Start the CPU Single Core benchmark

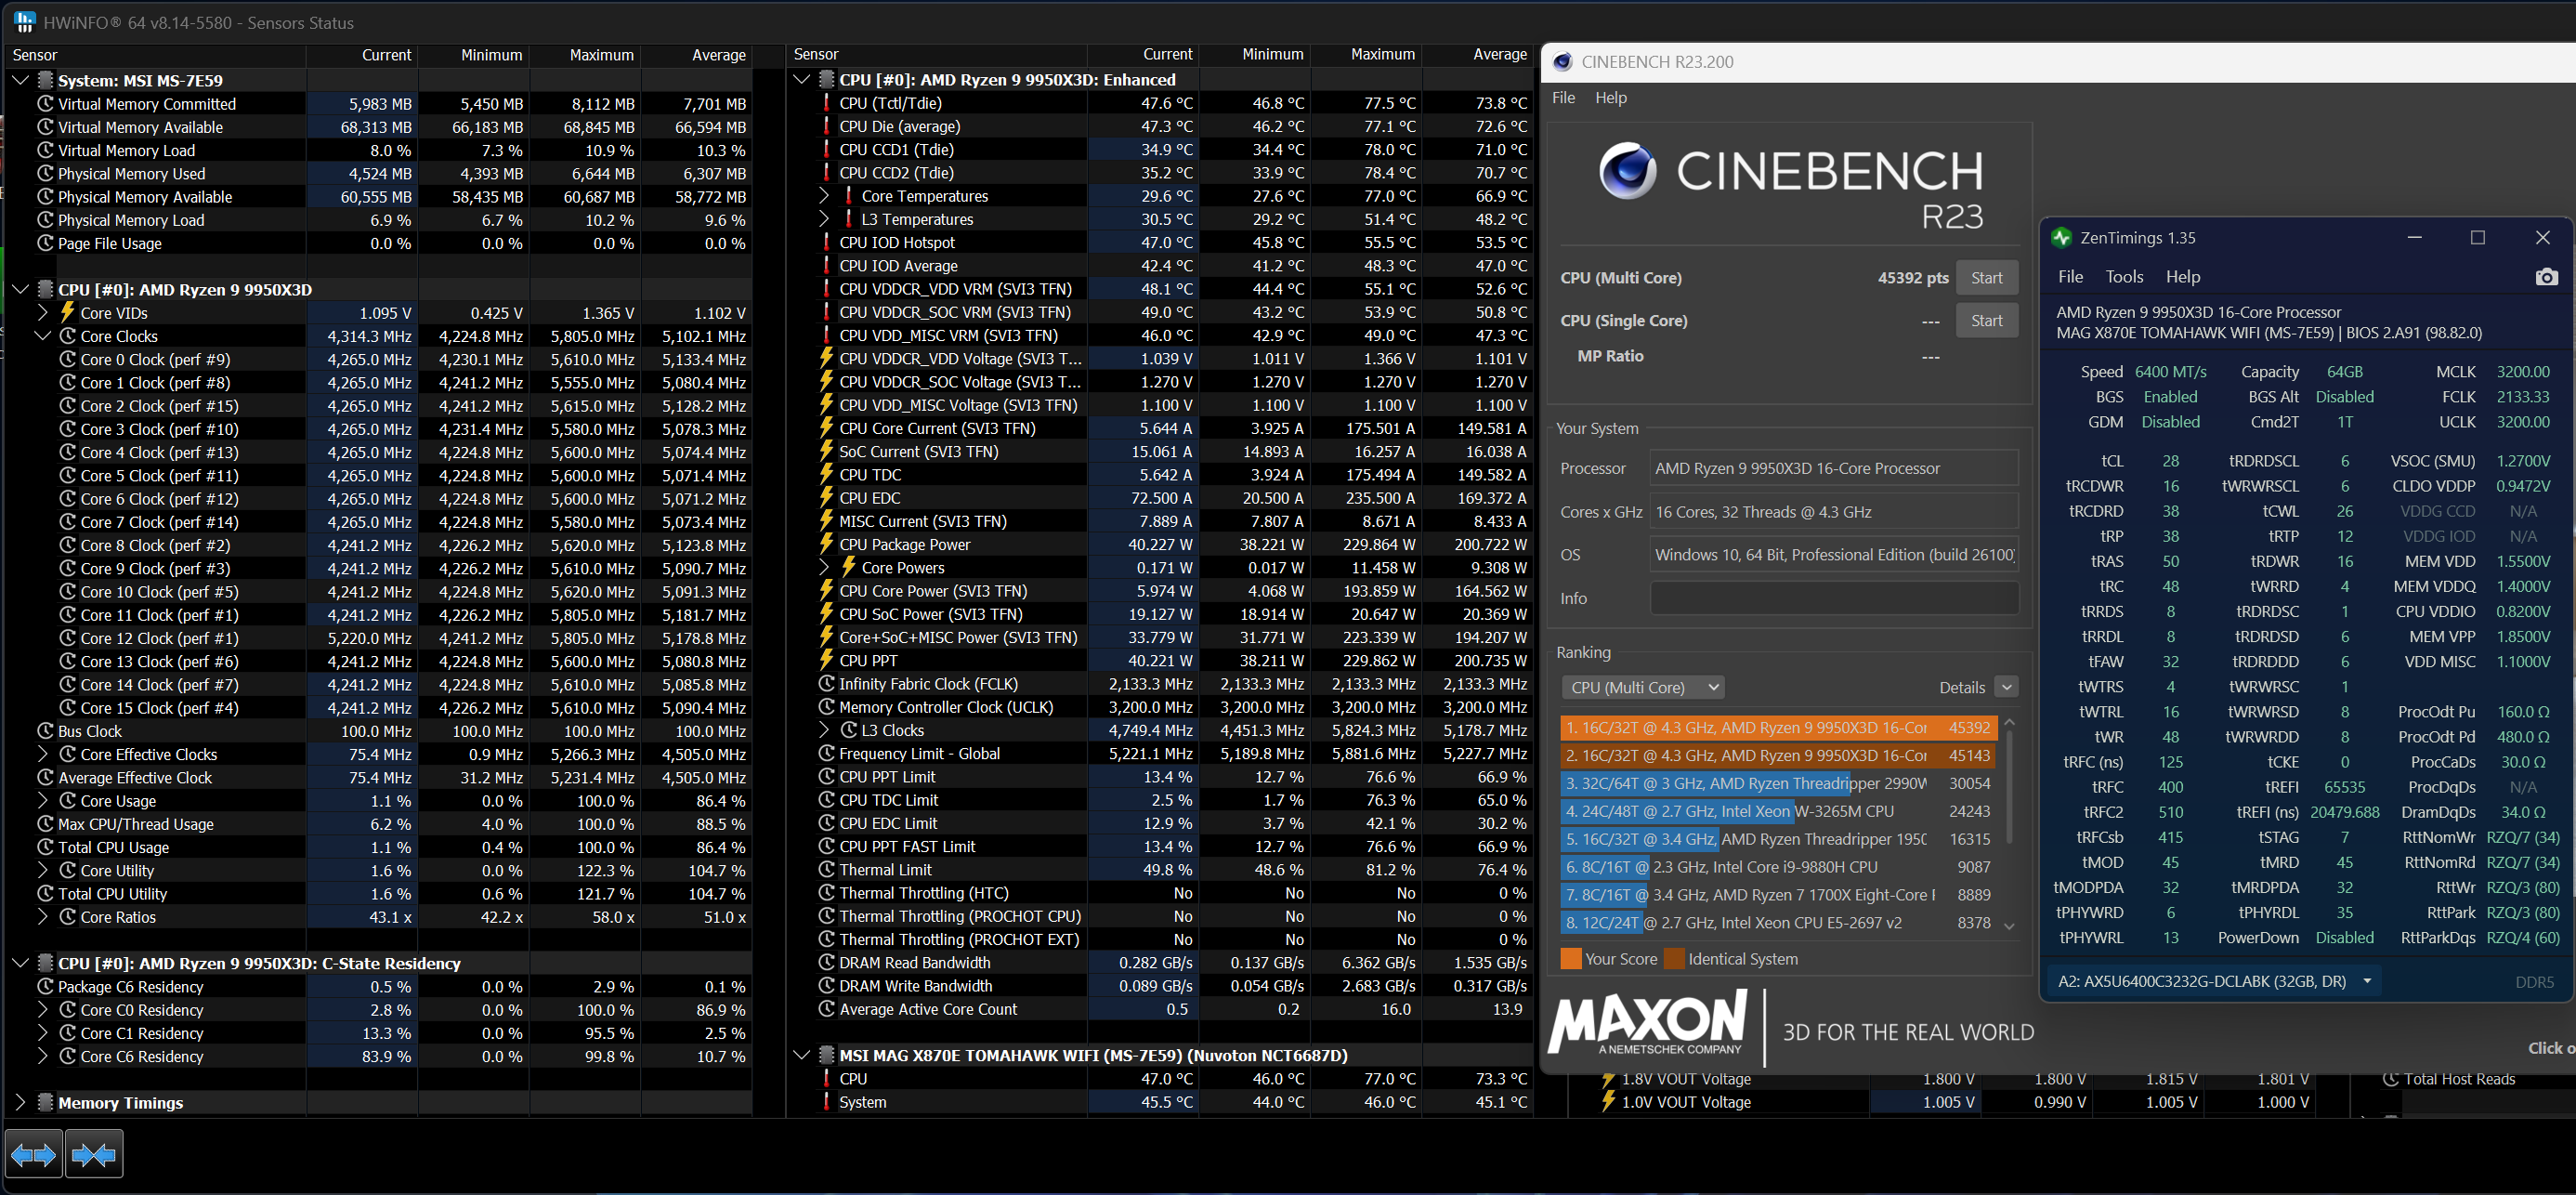[x=1986, y=321]
